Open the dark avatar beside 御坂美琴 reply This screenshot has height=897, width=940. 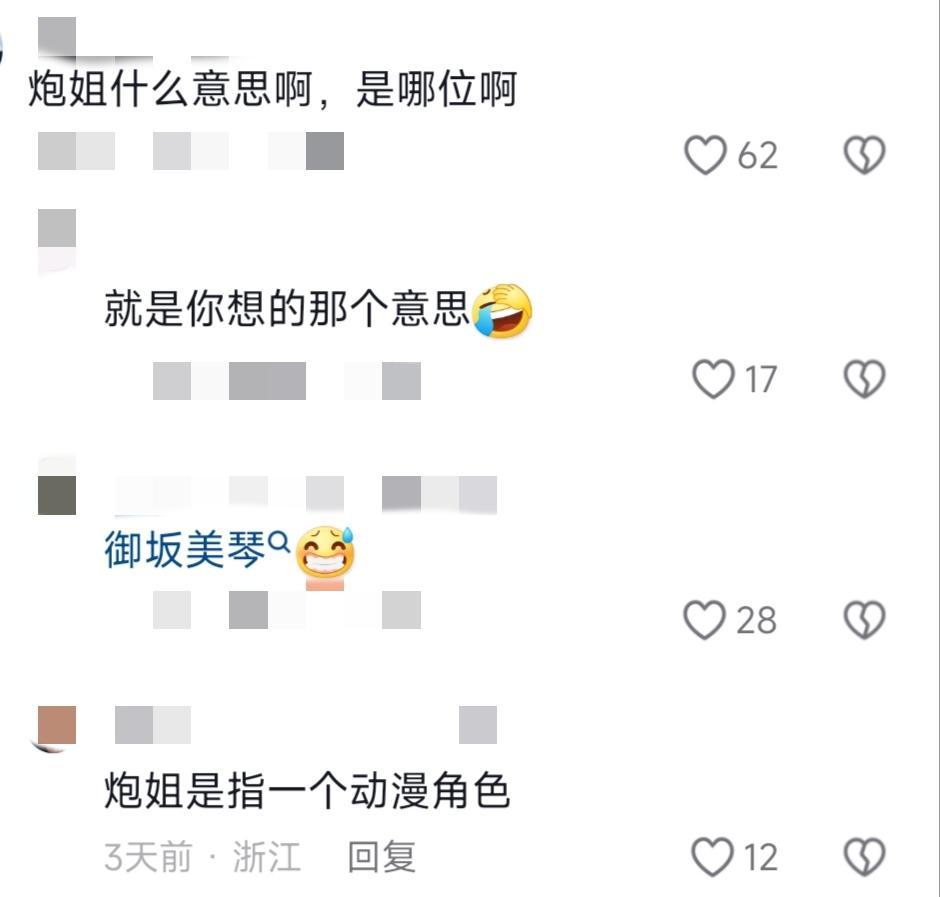click(56, 486)
